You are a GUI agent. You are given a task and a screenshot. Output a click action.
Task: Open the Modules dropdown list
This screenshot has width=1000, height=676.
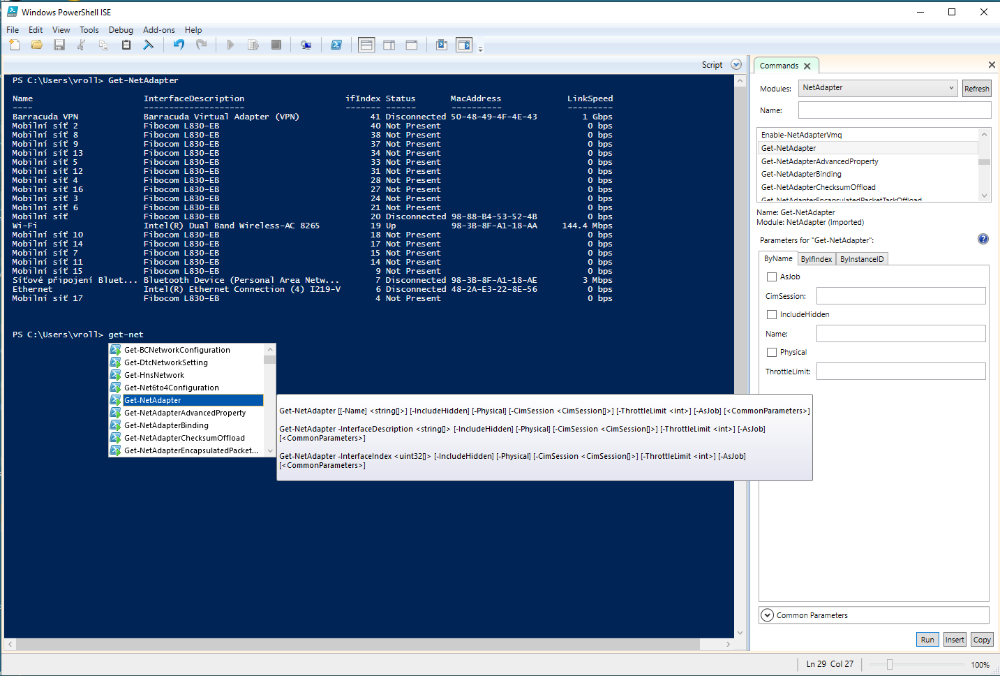pos(953,88)
